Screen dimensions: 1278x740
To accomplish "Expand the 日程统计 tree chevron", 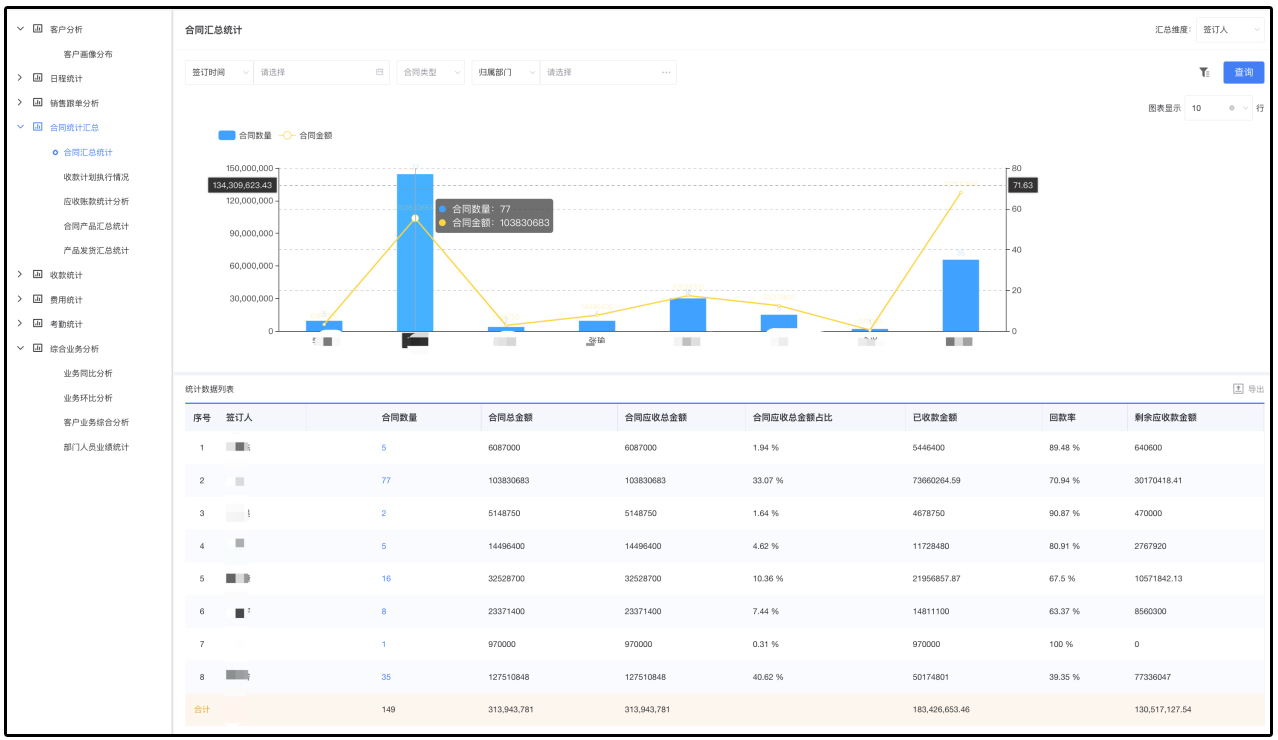I will 20,78.
